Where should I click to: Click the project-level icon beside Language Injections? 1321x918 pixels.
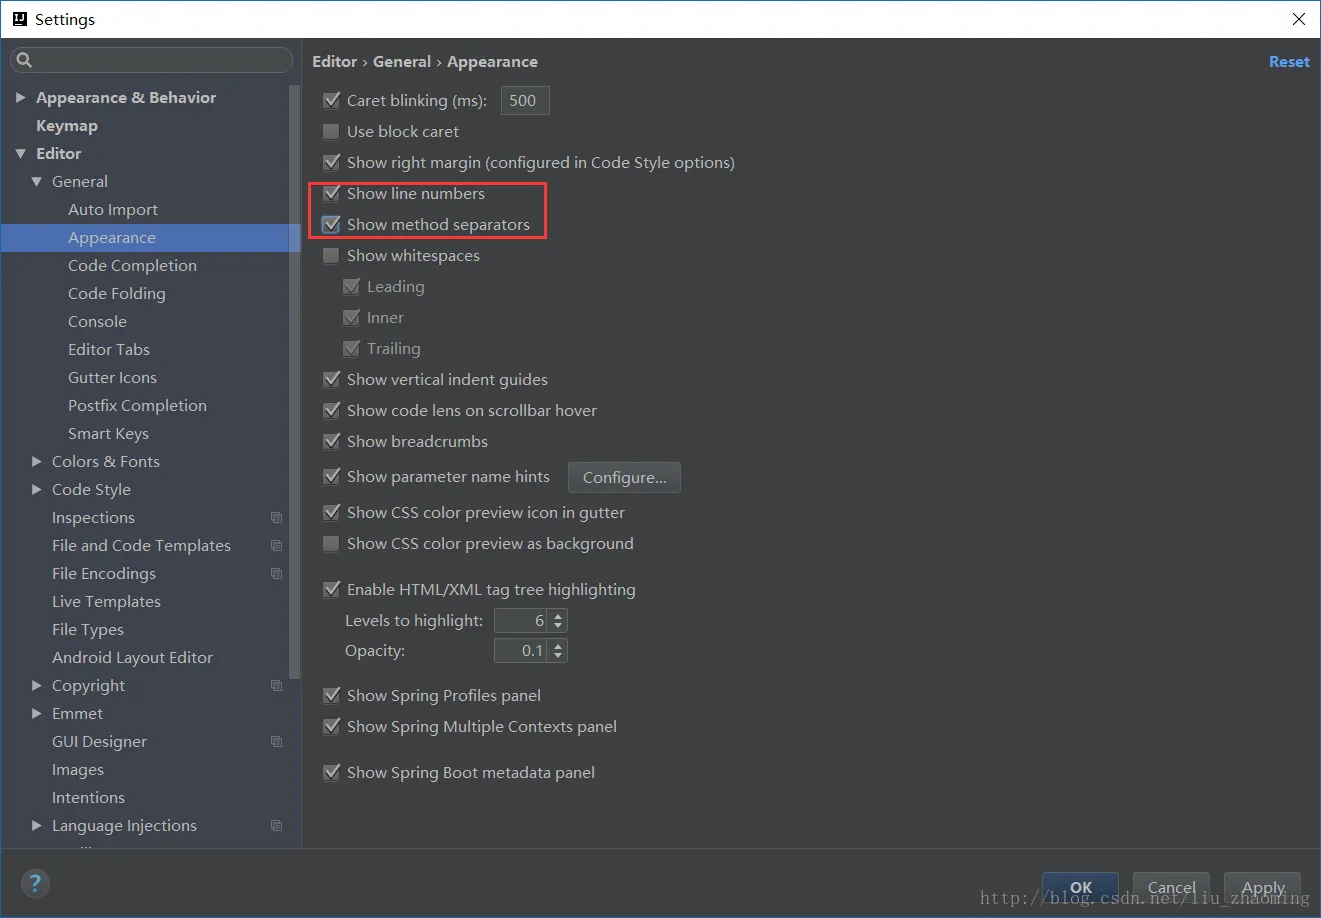[x=277, y=826]
